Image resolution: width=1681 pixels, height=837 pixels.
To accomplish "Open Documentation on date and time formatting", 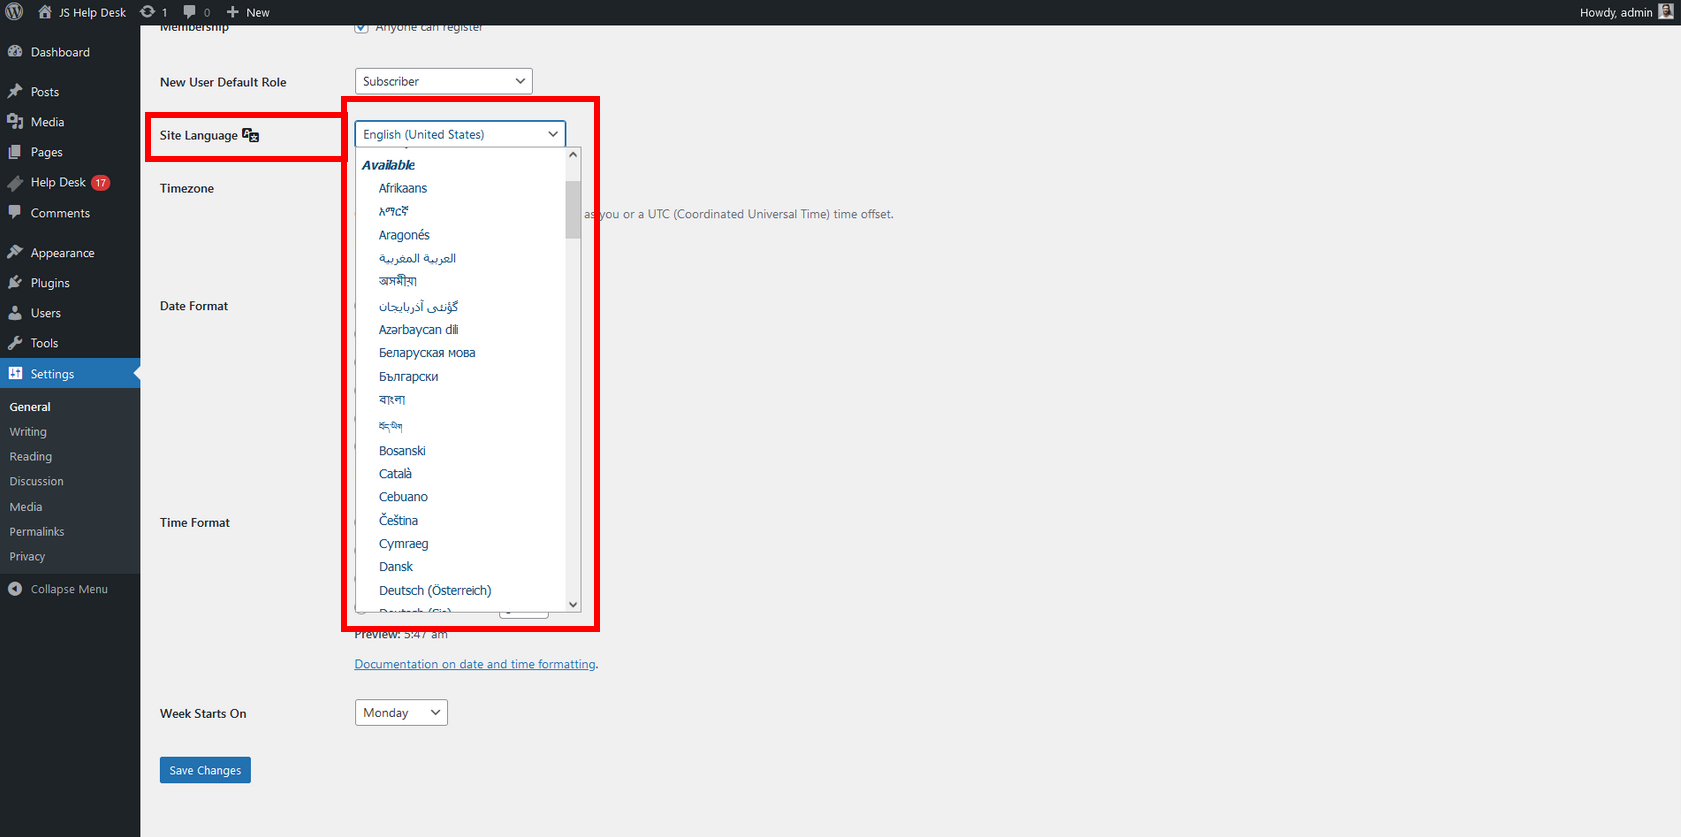I will (475, 664).
